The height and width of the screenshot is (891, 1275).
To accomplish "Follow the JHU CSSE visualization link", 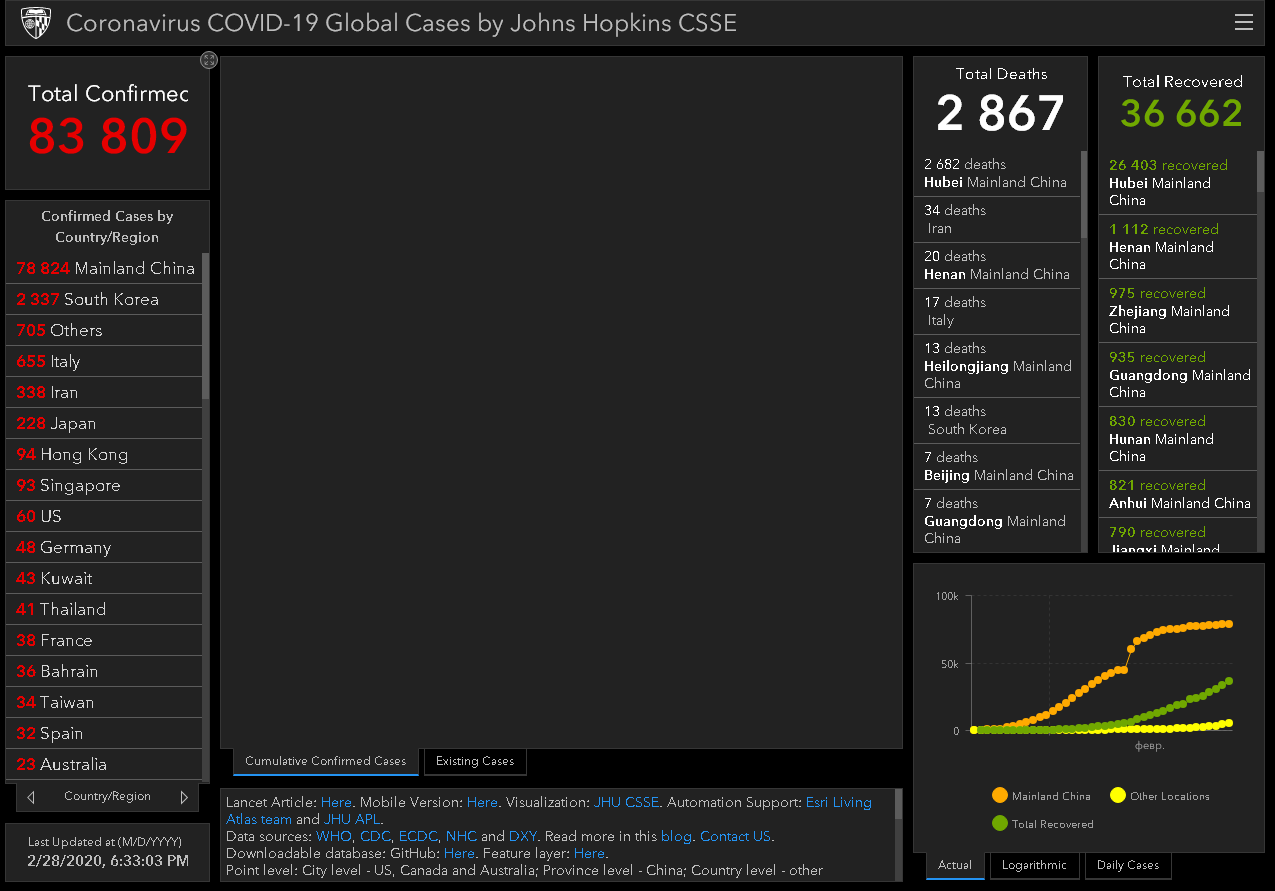I will 627,802.
